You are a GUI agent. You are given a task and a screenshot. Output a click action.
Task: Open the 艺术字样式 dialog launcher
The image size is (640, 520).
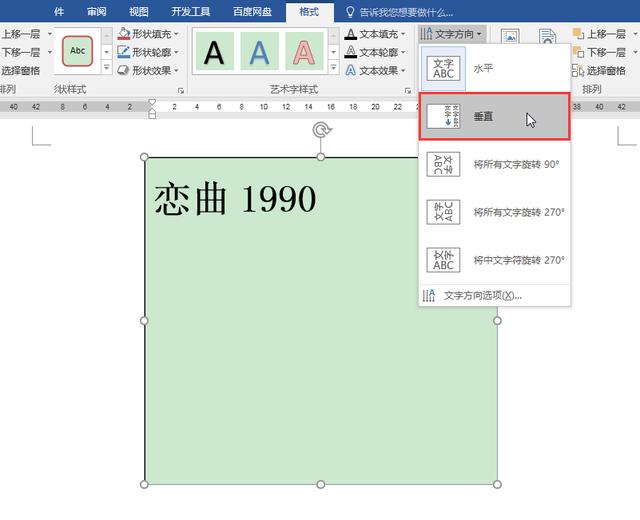tap(407, 91)
